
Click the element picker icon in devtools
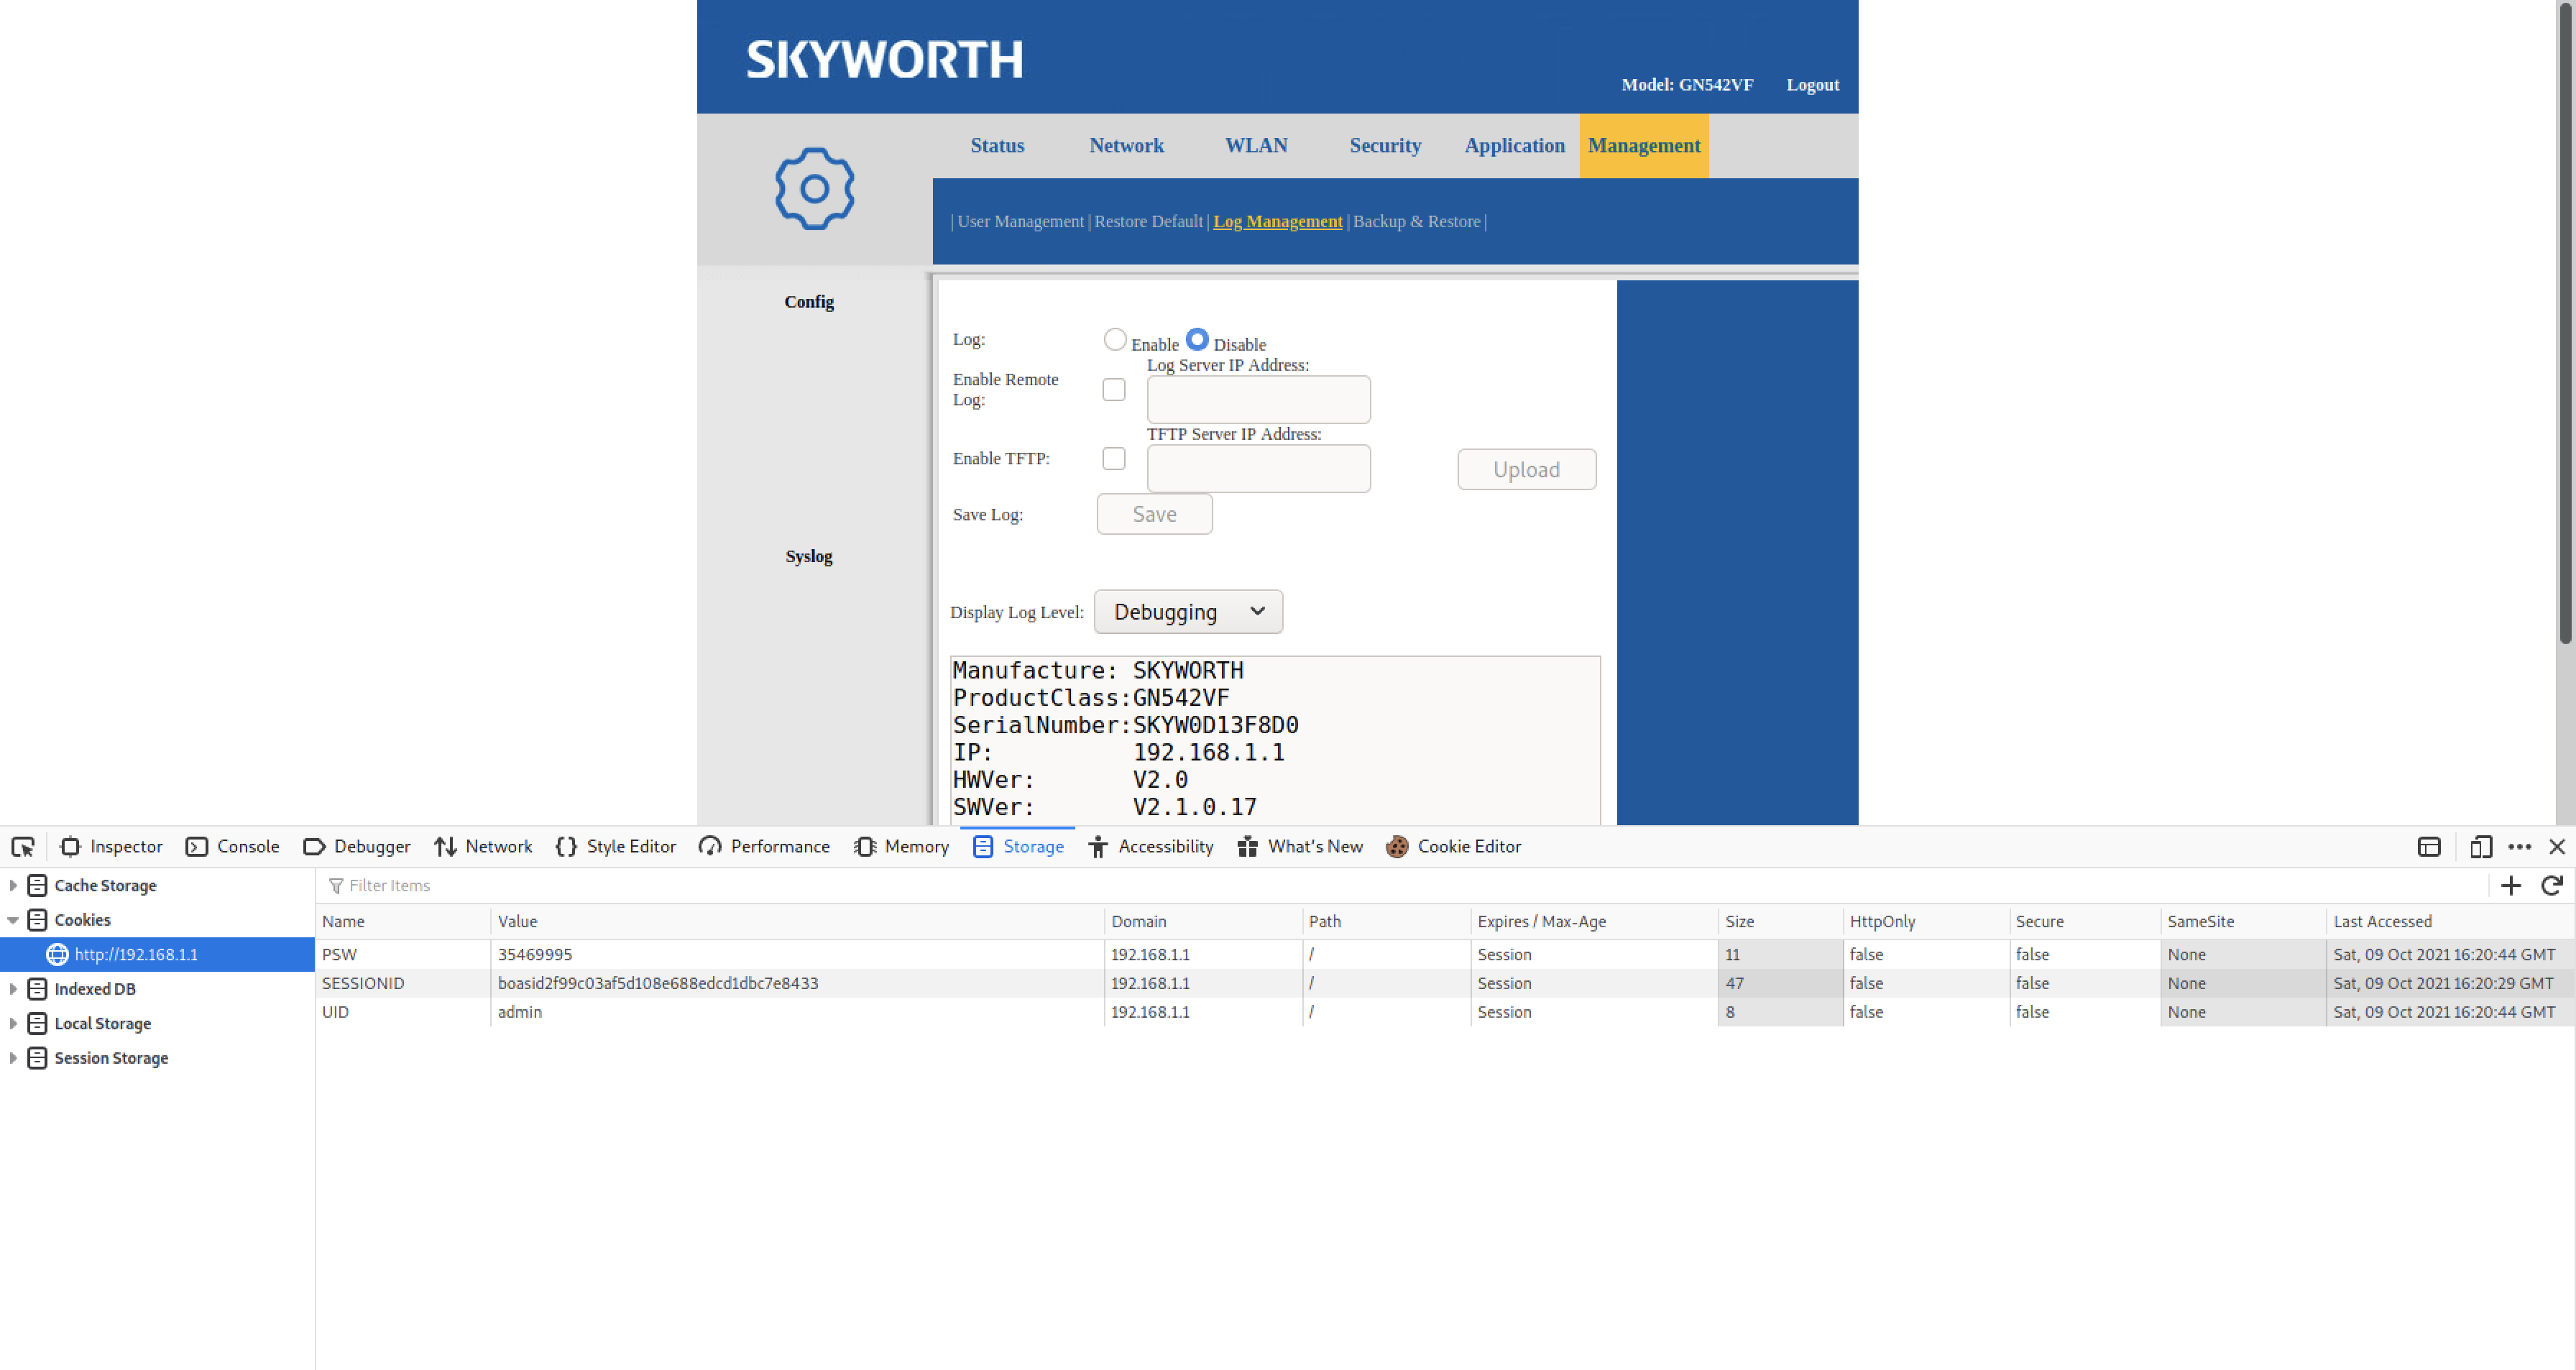click(23, 847)
